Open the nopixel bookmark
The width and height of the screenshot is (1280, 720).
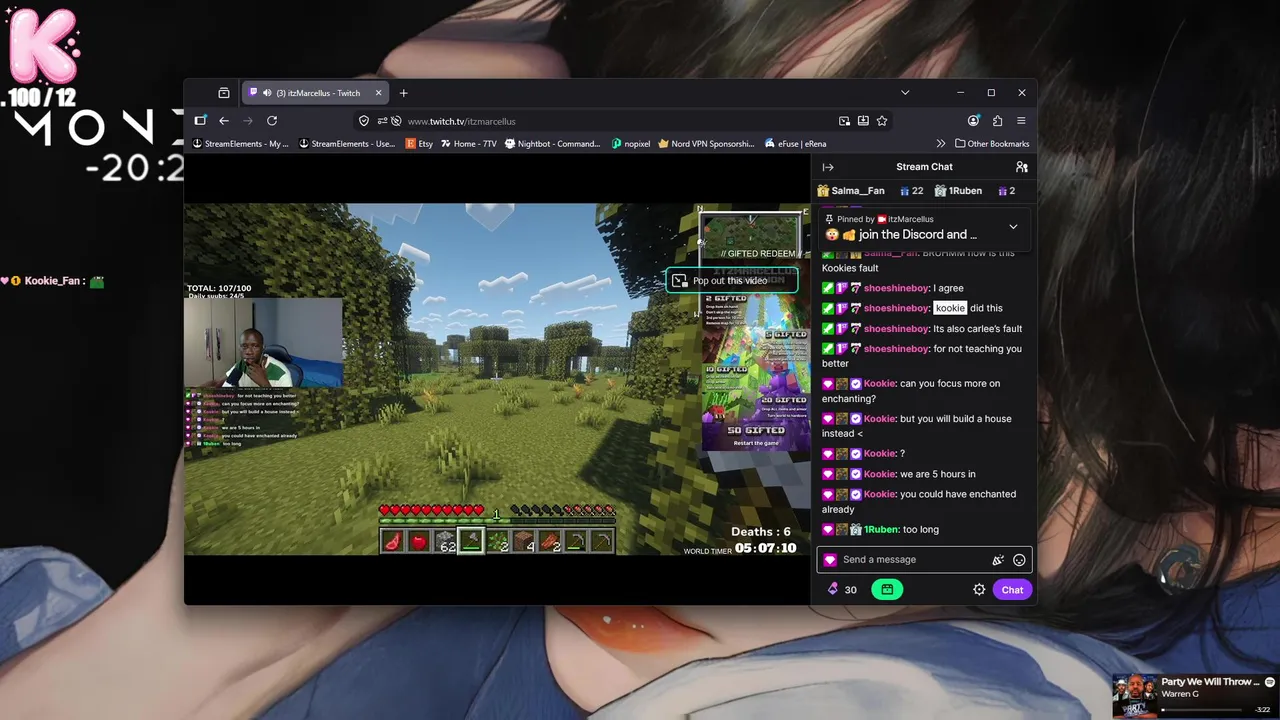coord(631,144)
